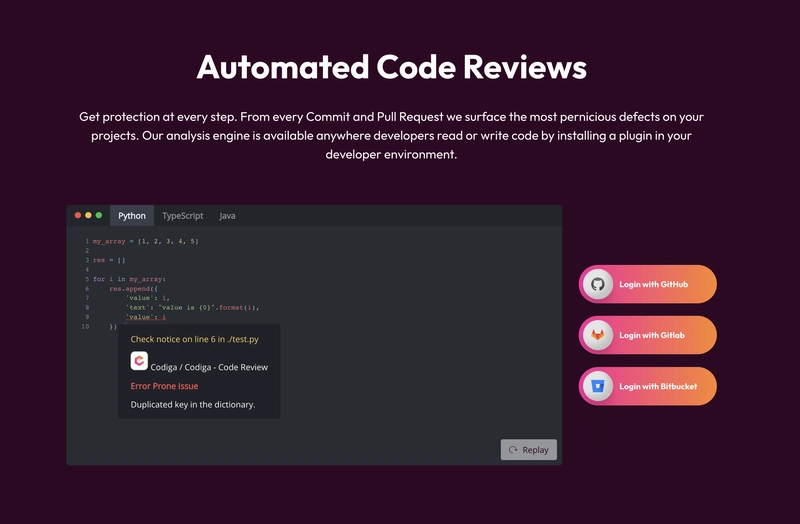Switch to the Python tab
Viewport: 800px width, 524px height.
(x=132, y=216)
